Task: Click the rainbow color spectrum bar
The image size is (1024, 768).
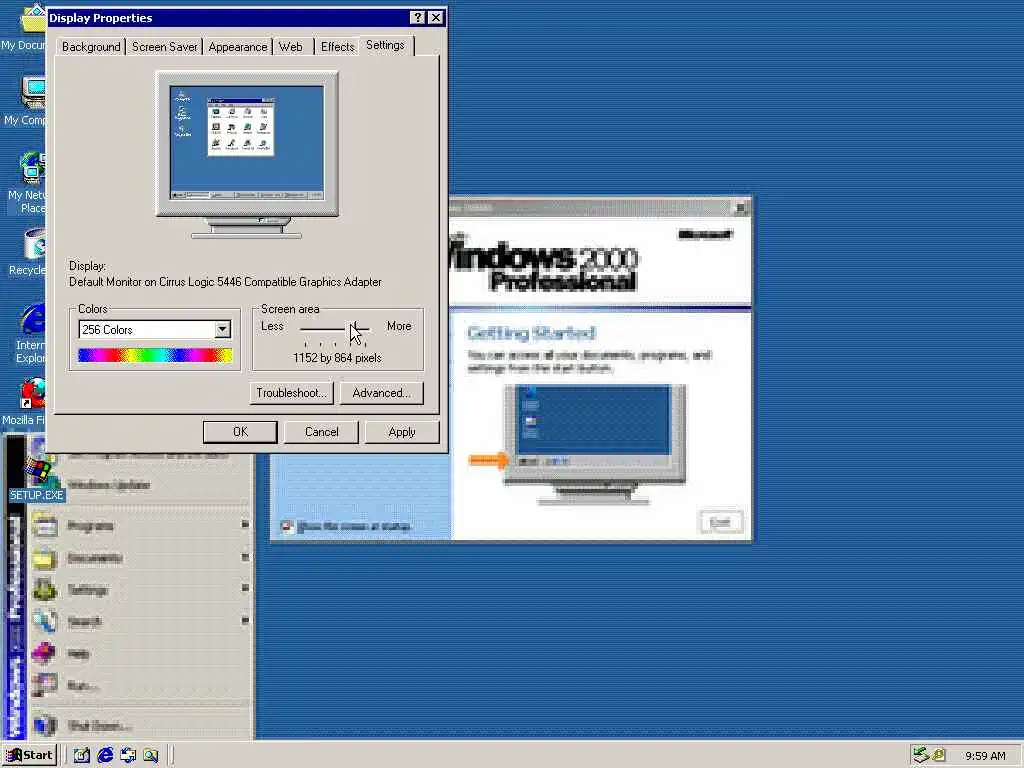Action: click(155, 355)
